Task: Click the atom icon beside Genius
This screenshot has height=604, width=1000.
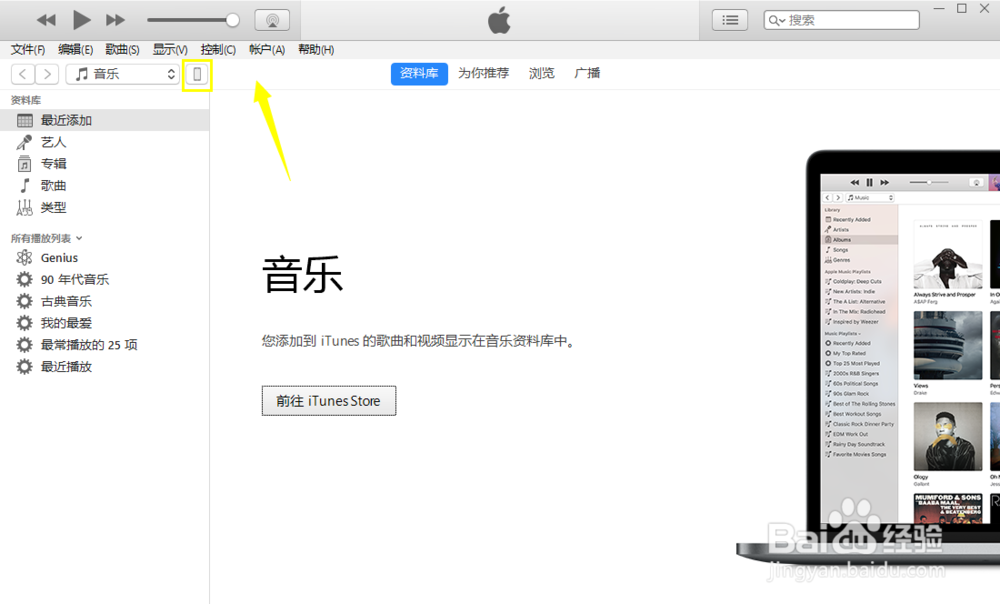Action: tap(24, 258)
